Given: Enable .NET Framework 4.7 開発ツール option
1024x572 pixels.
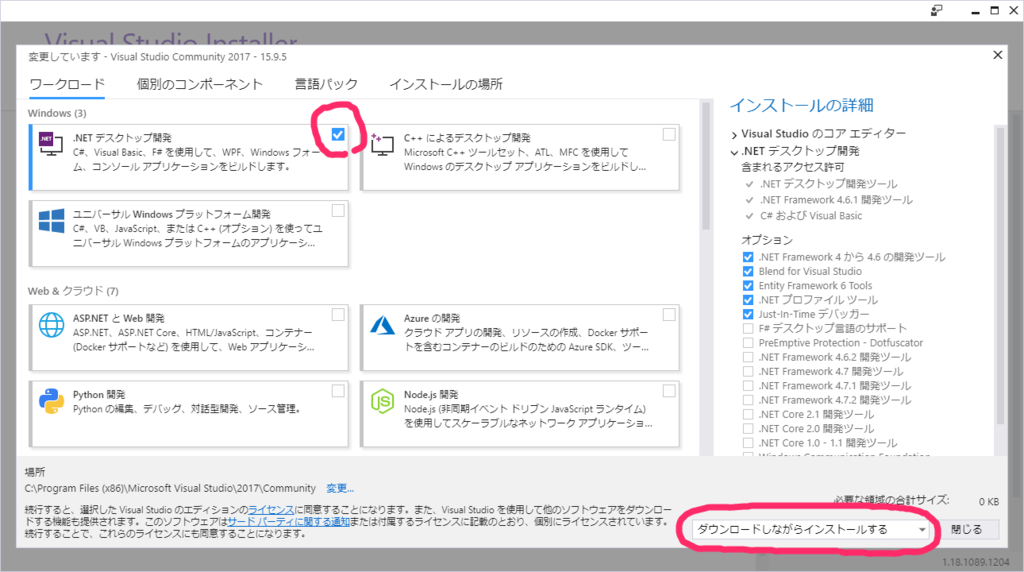Looking at the screenshot, I should pos(748,372).
